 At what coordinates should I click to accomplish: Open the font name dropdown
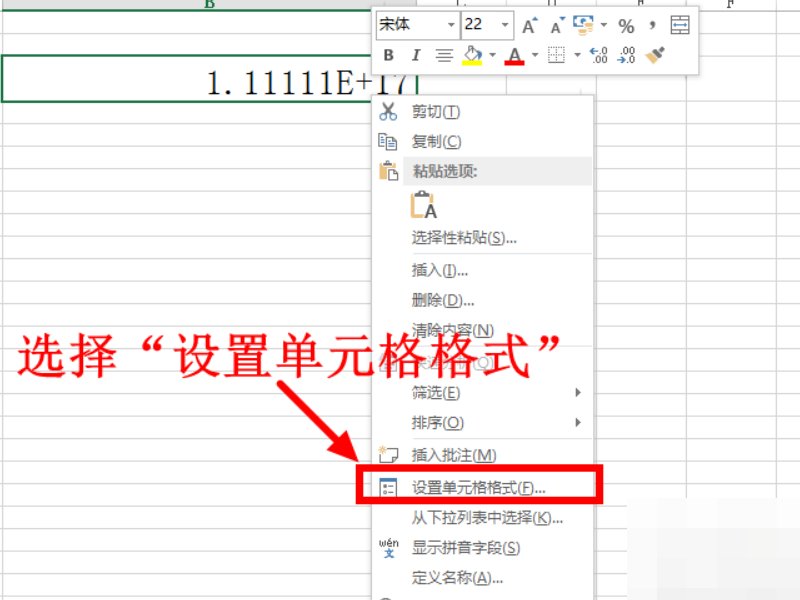pos(452,25)
